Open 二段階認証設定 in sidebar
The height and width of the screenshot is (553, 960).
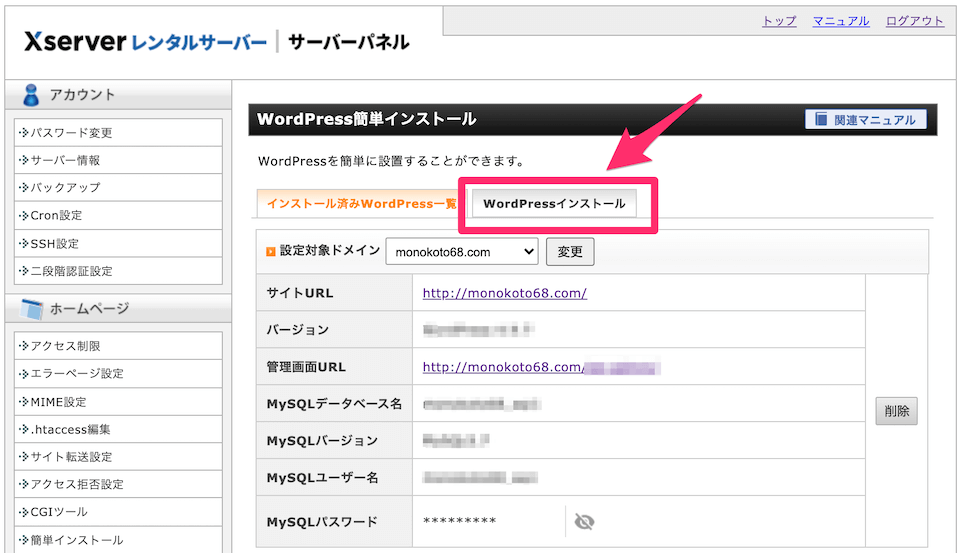(x=118, y=271)
